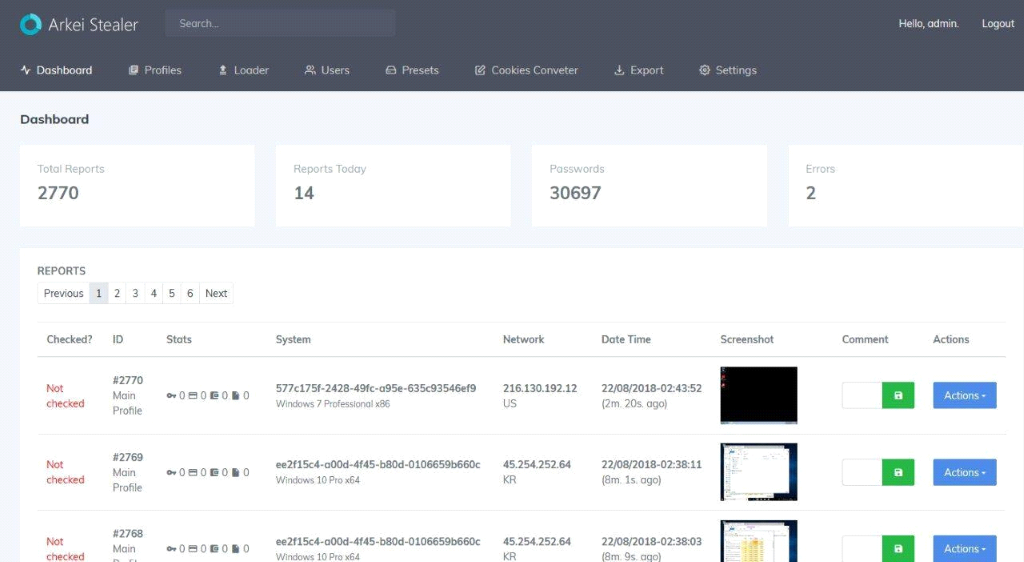
Task: Click the Cookies Conveter edit icon
Action: pyautogui.click(x=480, y=70)
